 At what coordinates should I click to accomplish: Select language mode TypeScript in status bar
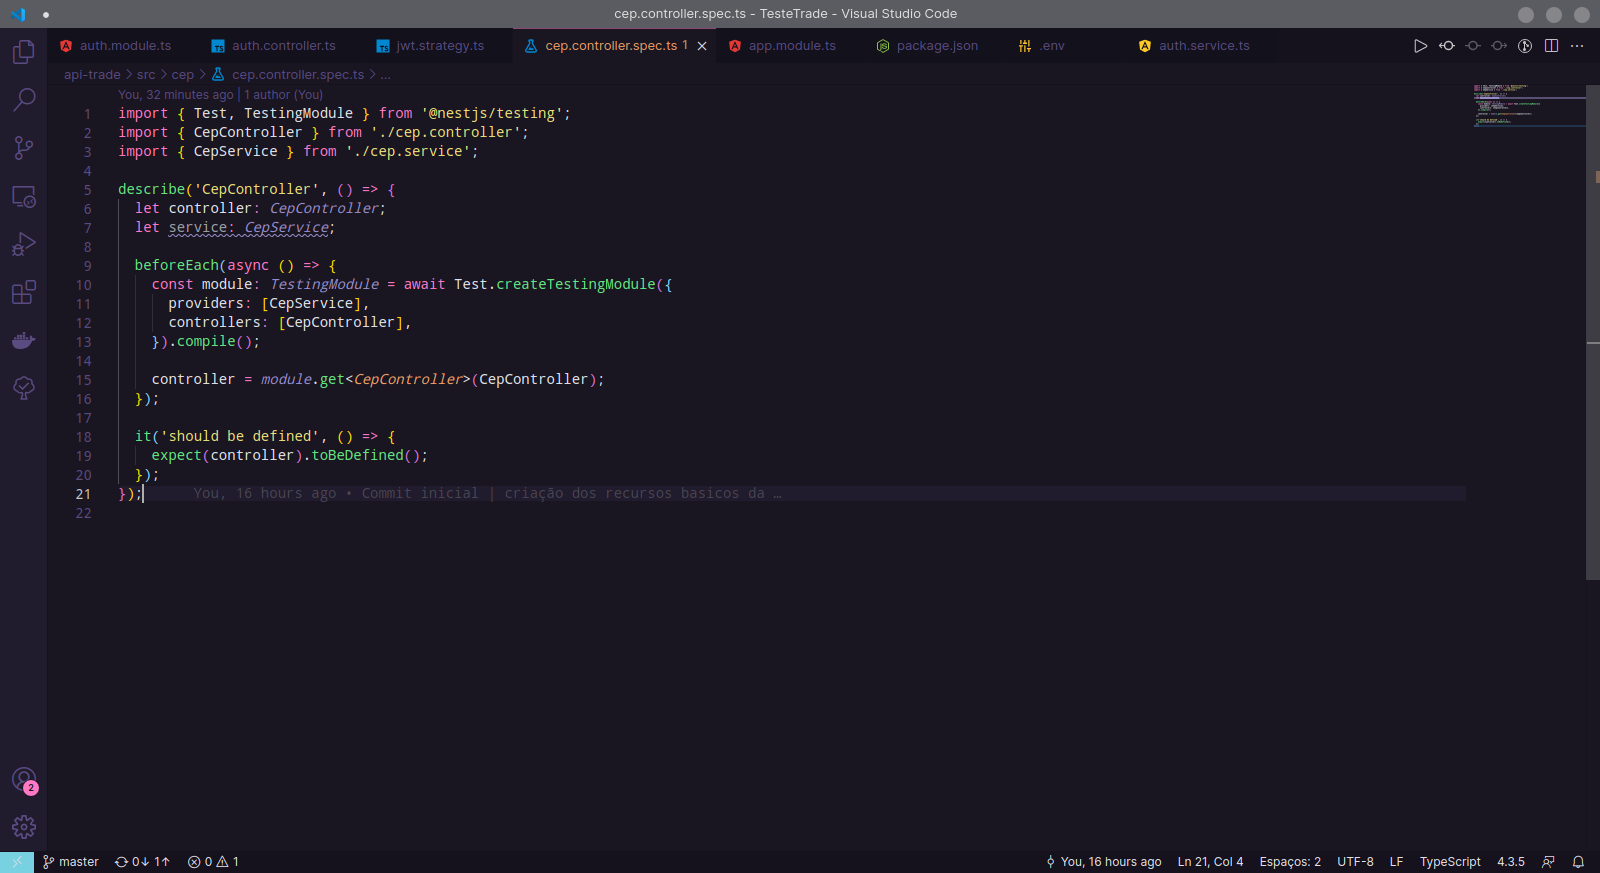click(1450, 862)
